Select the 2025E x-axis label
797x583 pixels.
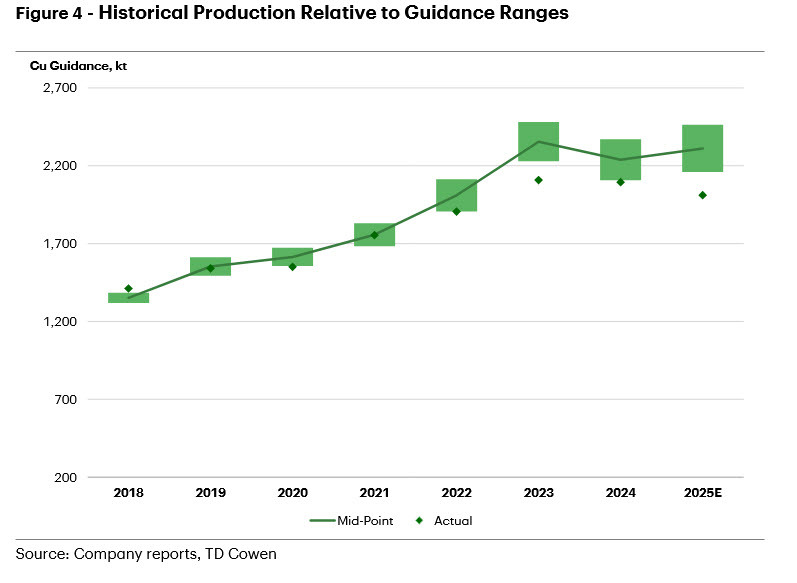[702, 493]
